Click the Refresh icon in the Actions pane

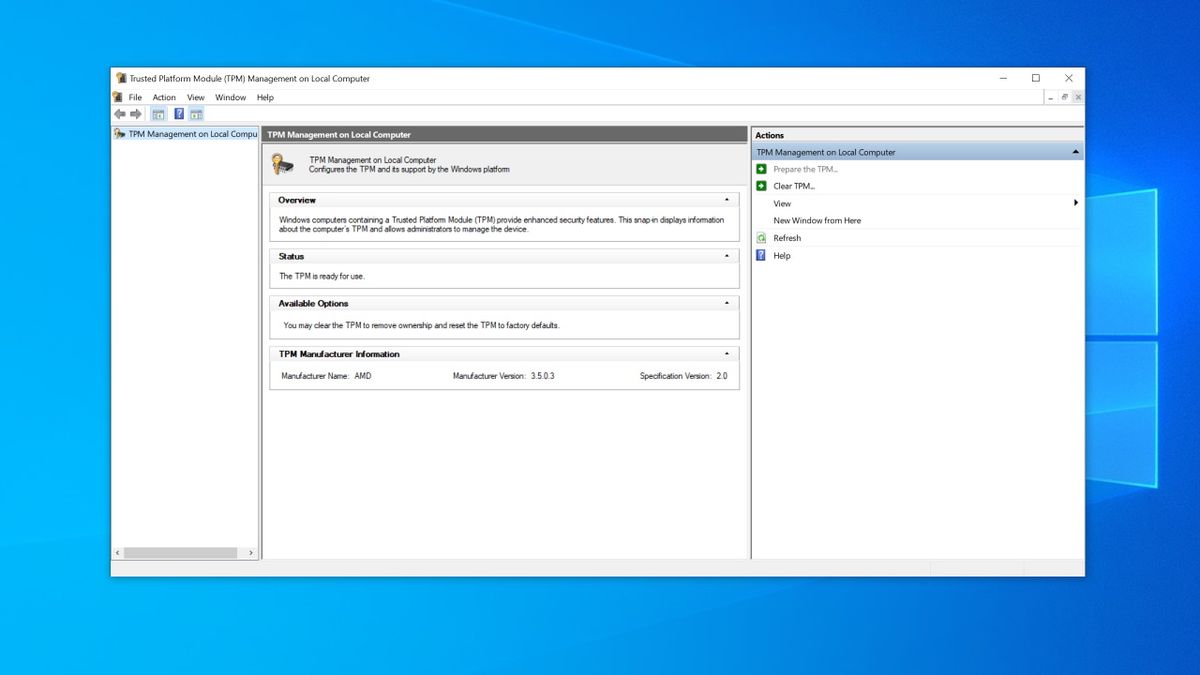coord(761,237)
